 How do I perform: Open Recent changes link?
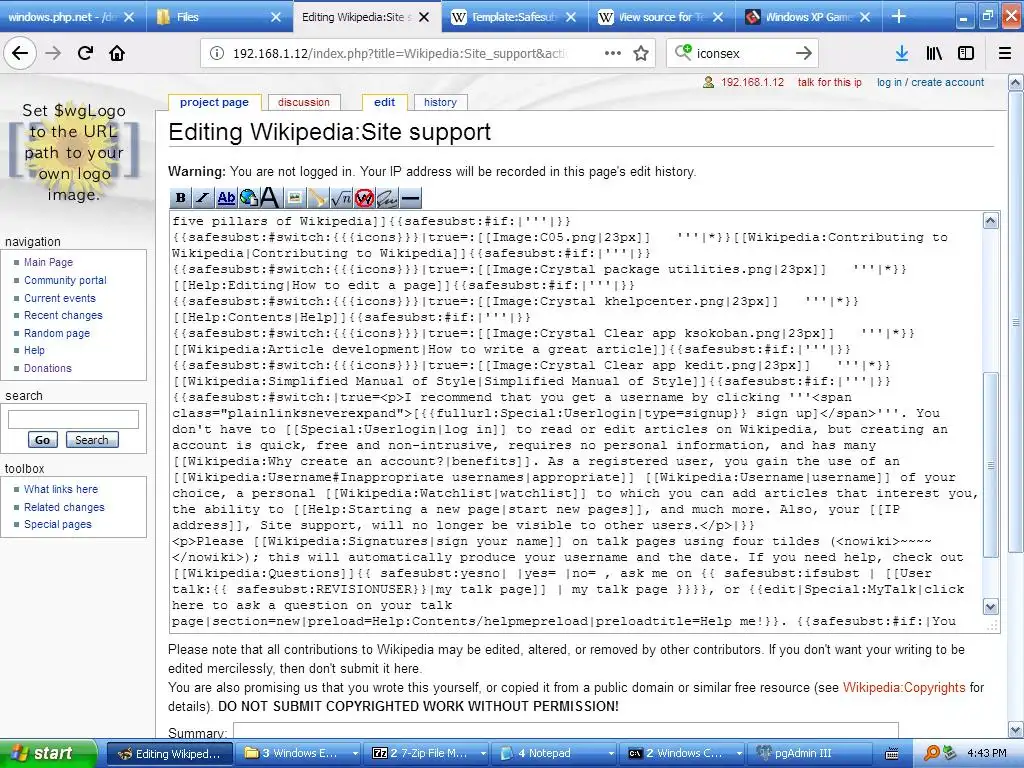[63, 315]
